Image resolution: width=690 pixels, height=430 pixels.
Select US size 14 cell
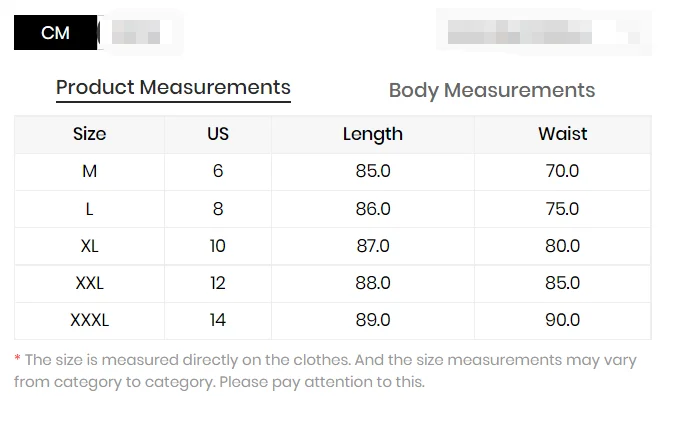click(218, 321)
